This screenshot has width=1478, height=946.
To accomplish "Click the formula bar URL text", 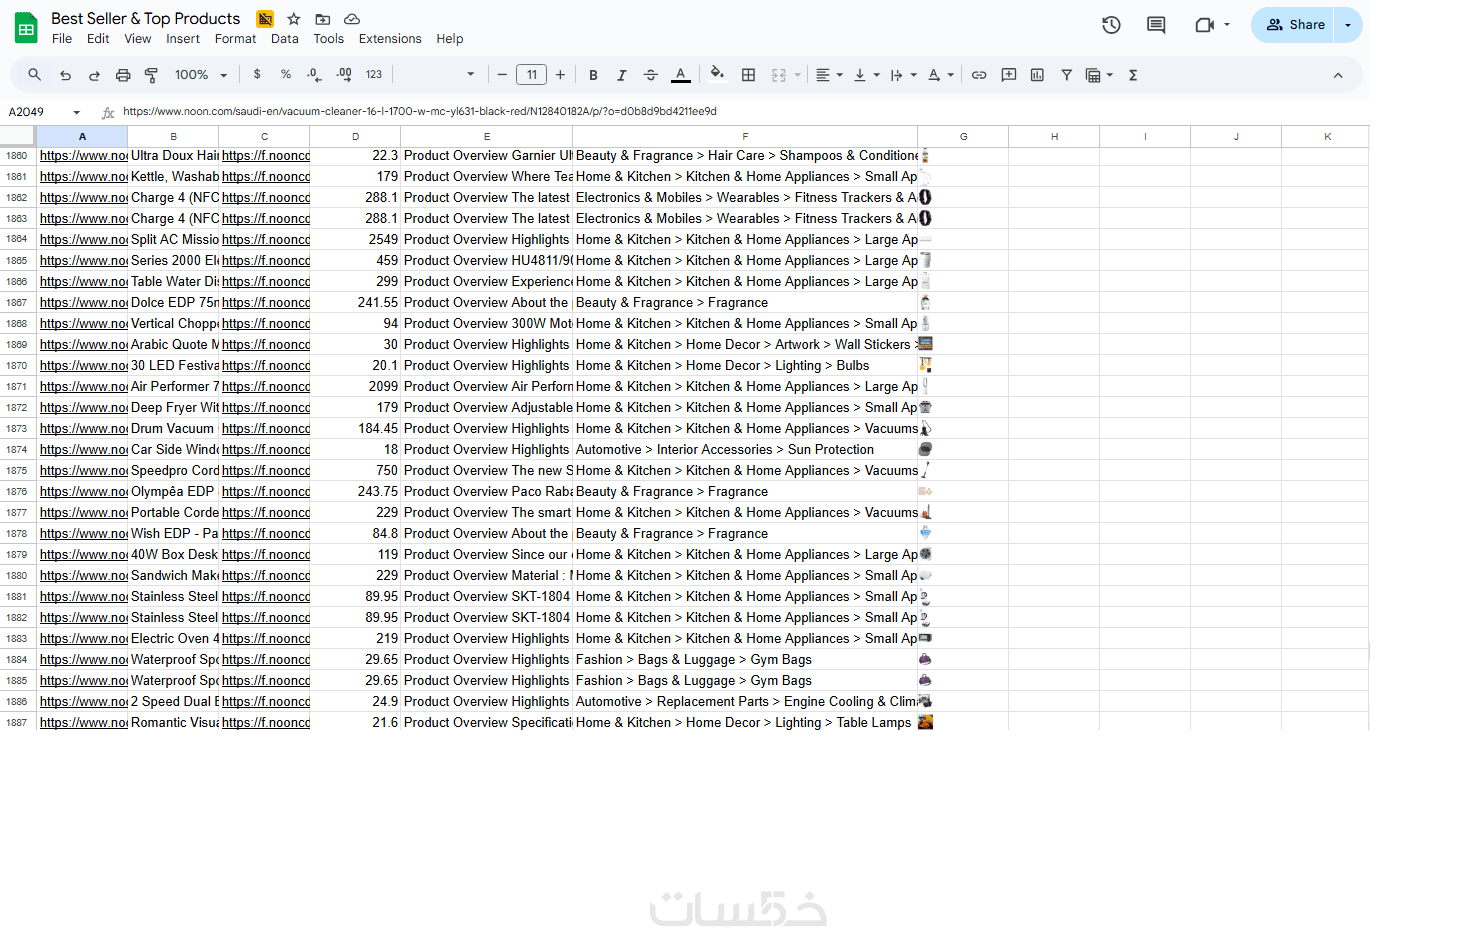I will [x=420, y=112].
